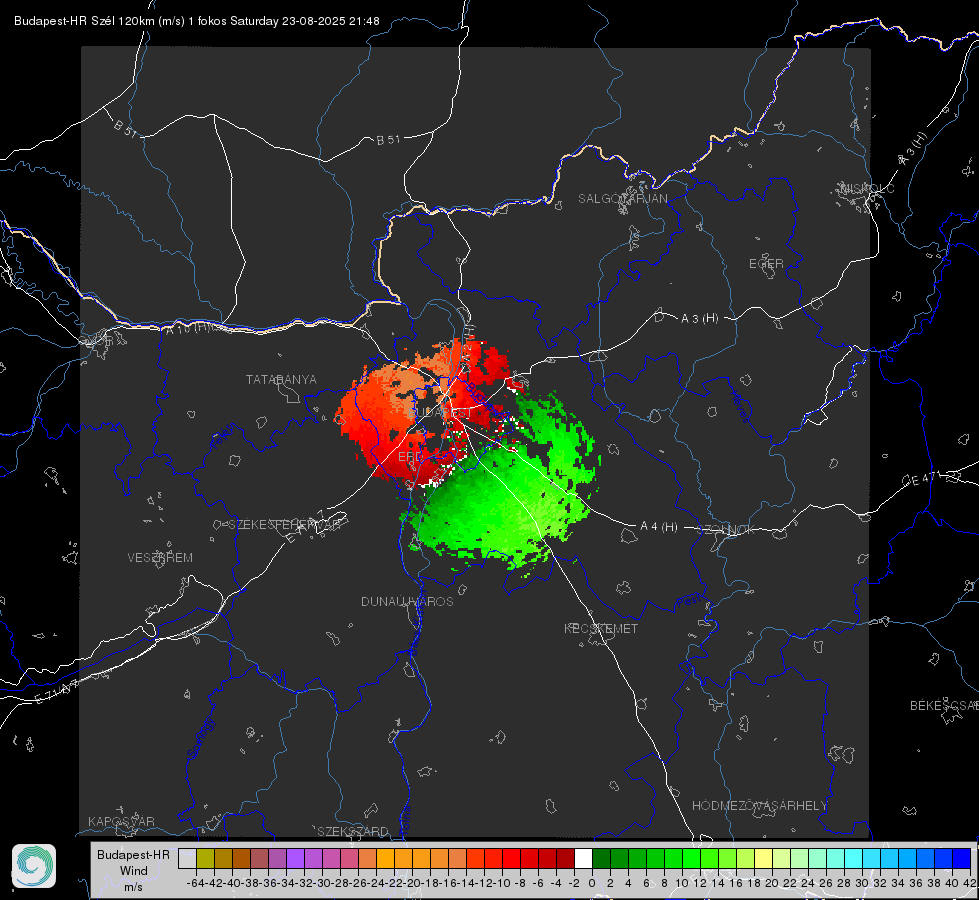The image size is (979, 900).
Task: Click the blue 'Heves' county label
Action: (x=739, y=406)
